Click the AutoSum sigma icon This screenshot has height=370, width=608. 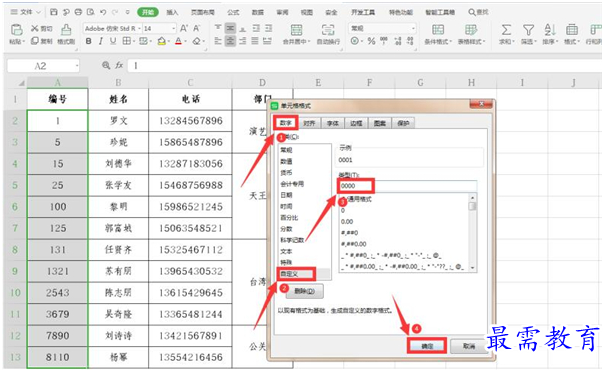point(506,30)
